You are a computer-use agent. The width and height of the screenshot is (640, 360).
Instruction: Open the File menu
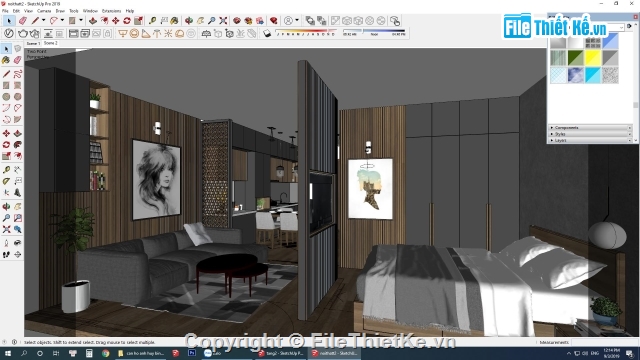tap(5, 11)
